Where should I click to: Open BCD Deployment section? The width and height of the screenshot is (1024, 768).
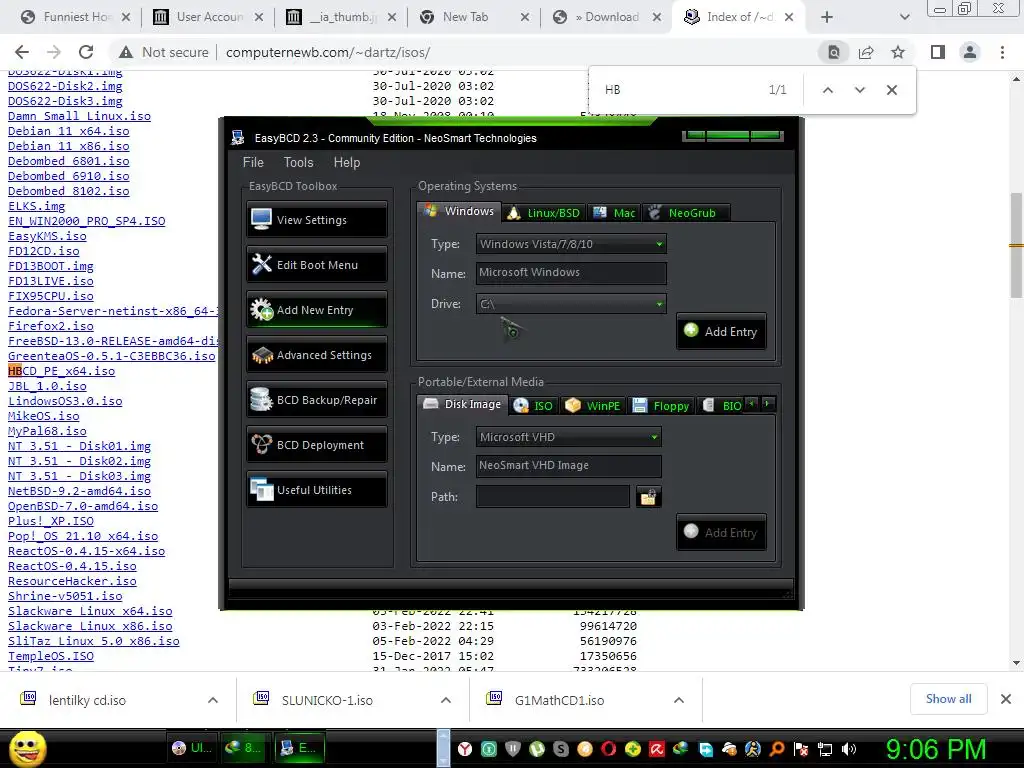(317, 445)
